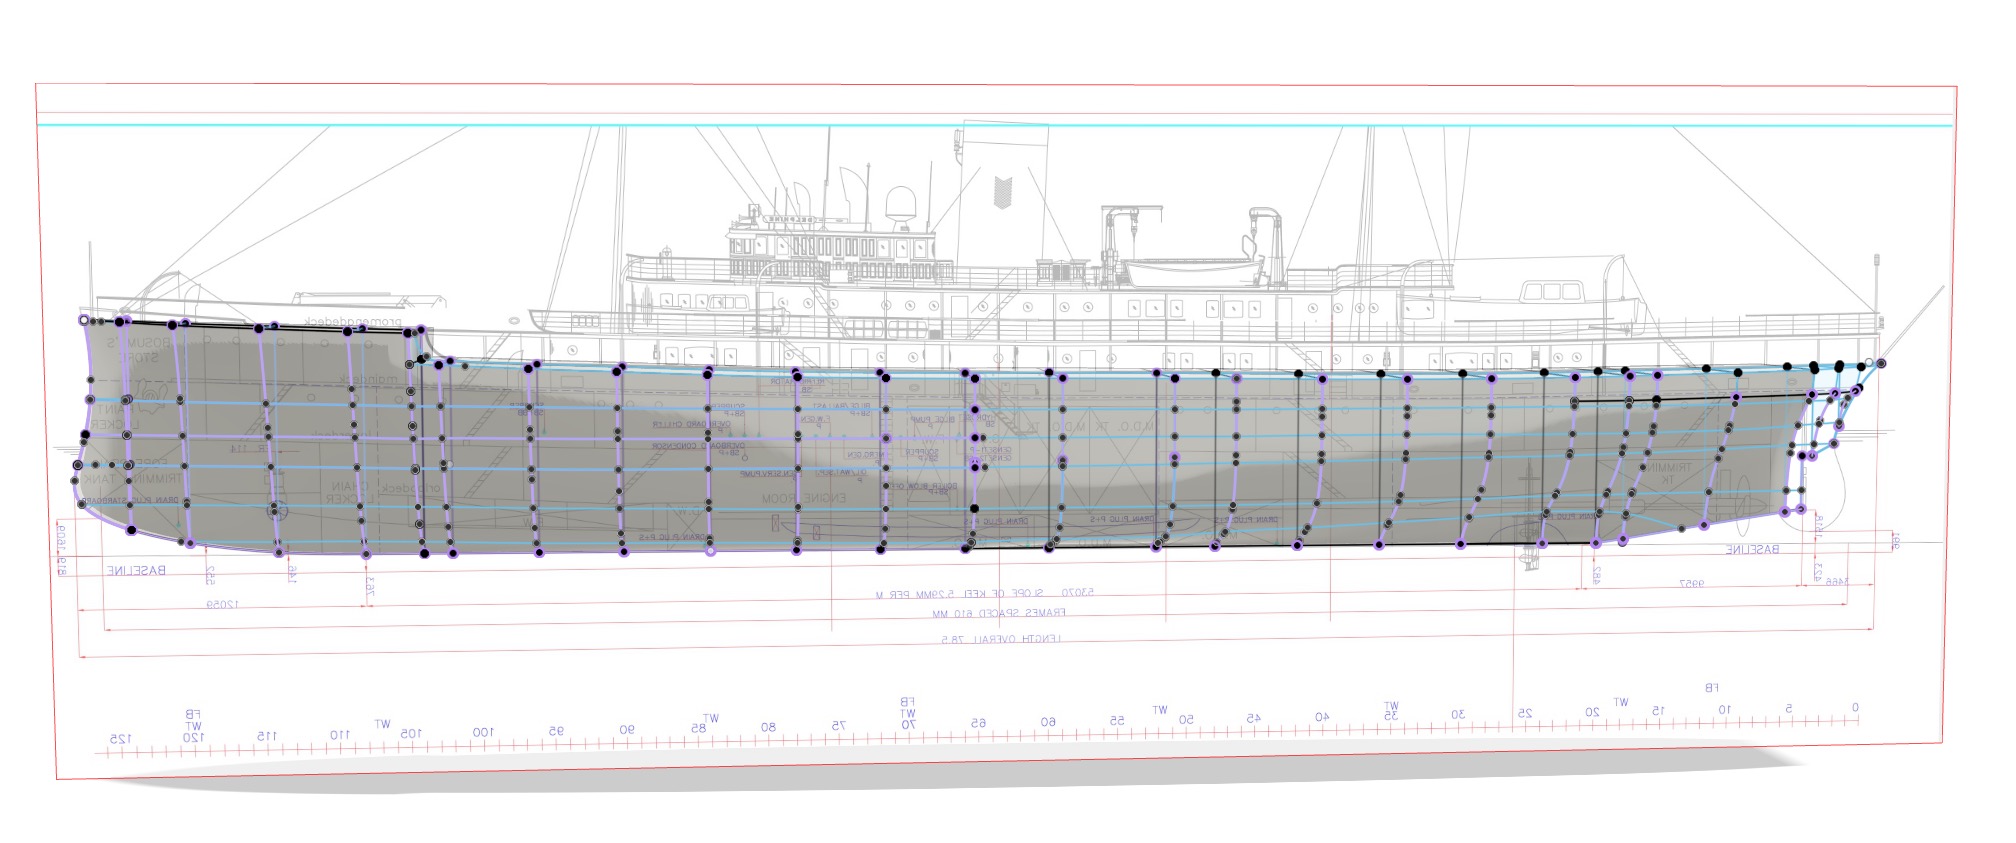Click frame number 15 on the ruler
This screenshot has width=2016, height=843.
tap(1658, 711)
